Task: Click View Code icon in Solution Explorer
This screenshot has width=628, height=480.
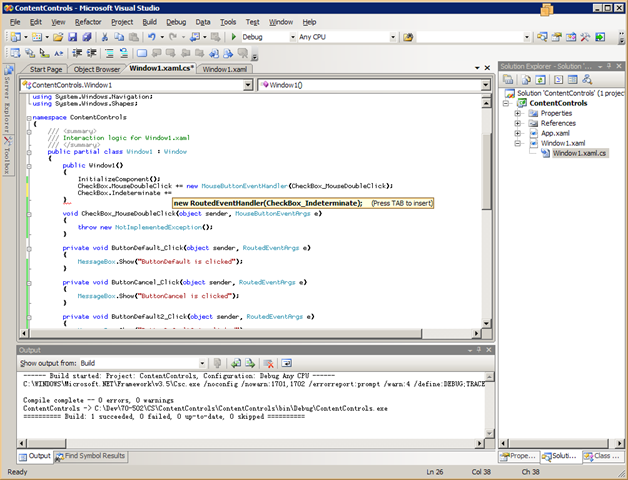Action: click(558, 79)
